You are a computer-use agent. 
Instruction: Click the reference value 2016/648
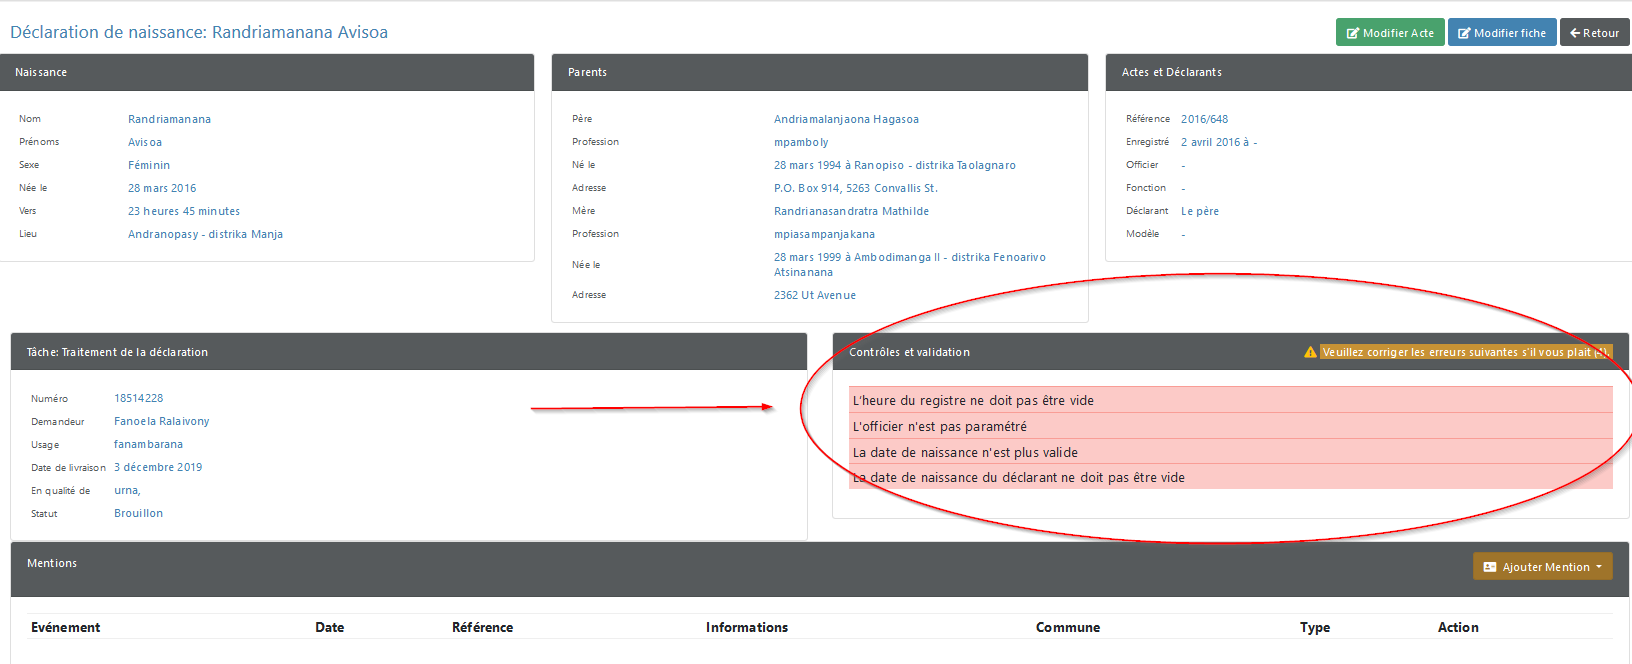(1204, 119)
